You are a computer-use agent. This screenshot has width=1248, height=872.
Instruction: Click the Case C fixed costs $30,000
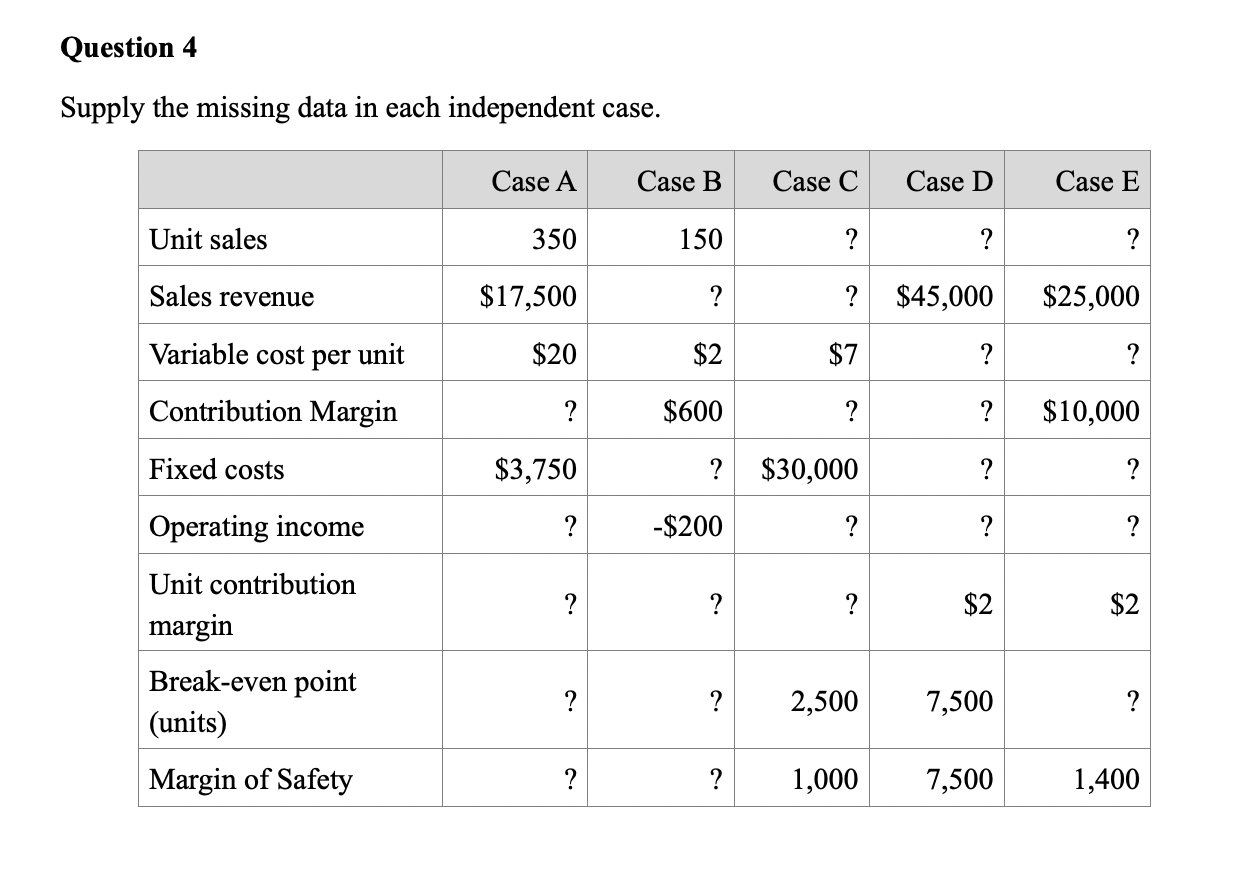click(x=810, y=469)
